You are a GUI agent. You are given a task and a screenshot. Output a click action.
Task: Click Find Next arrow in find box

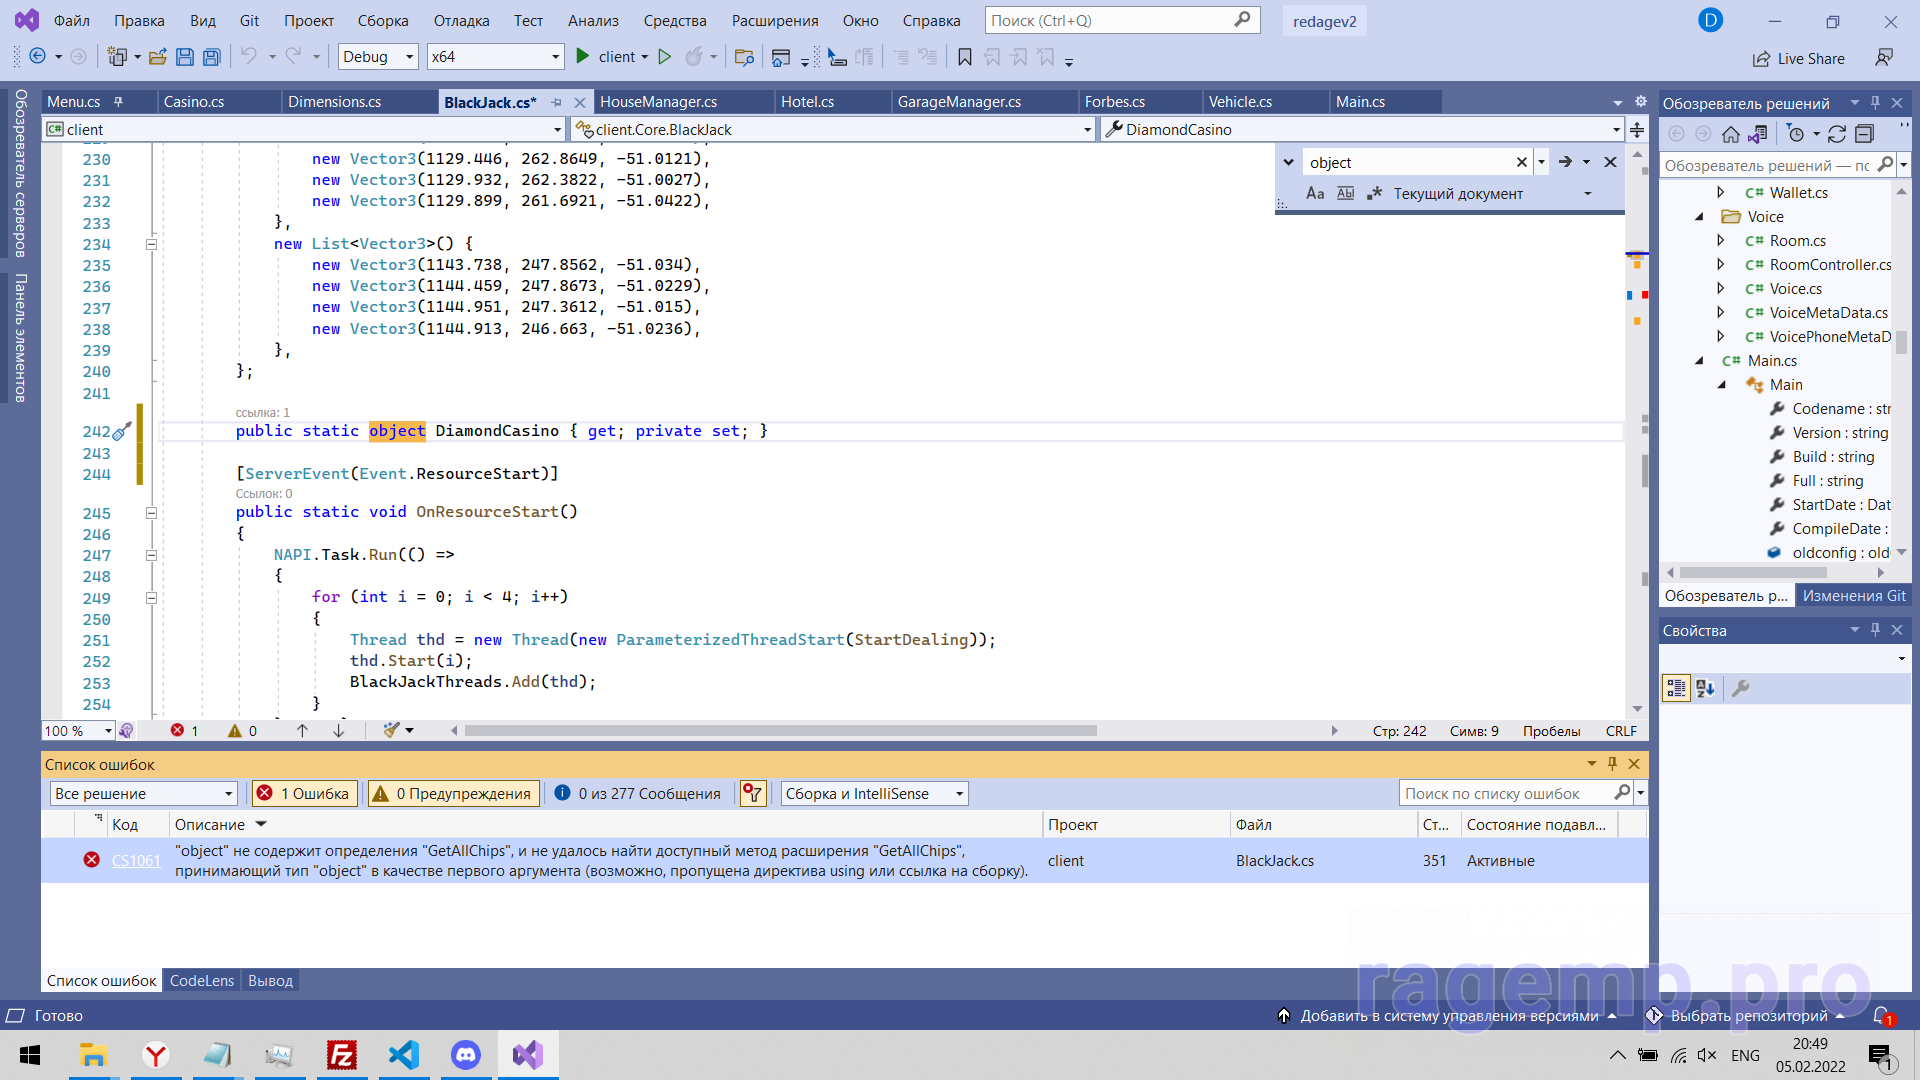tap(1565, 162)
